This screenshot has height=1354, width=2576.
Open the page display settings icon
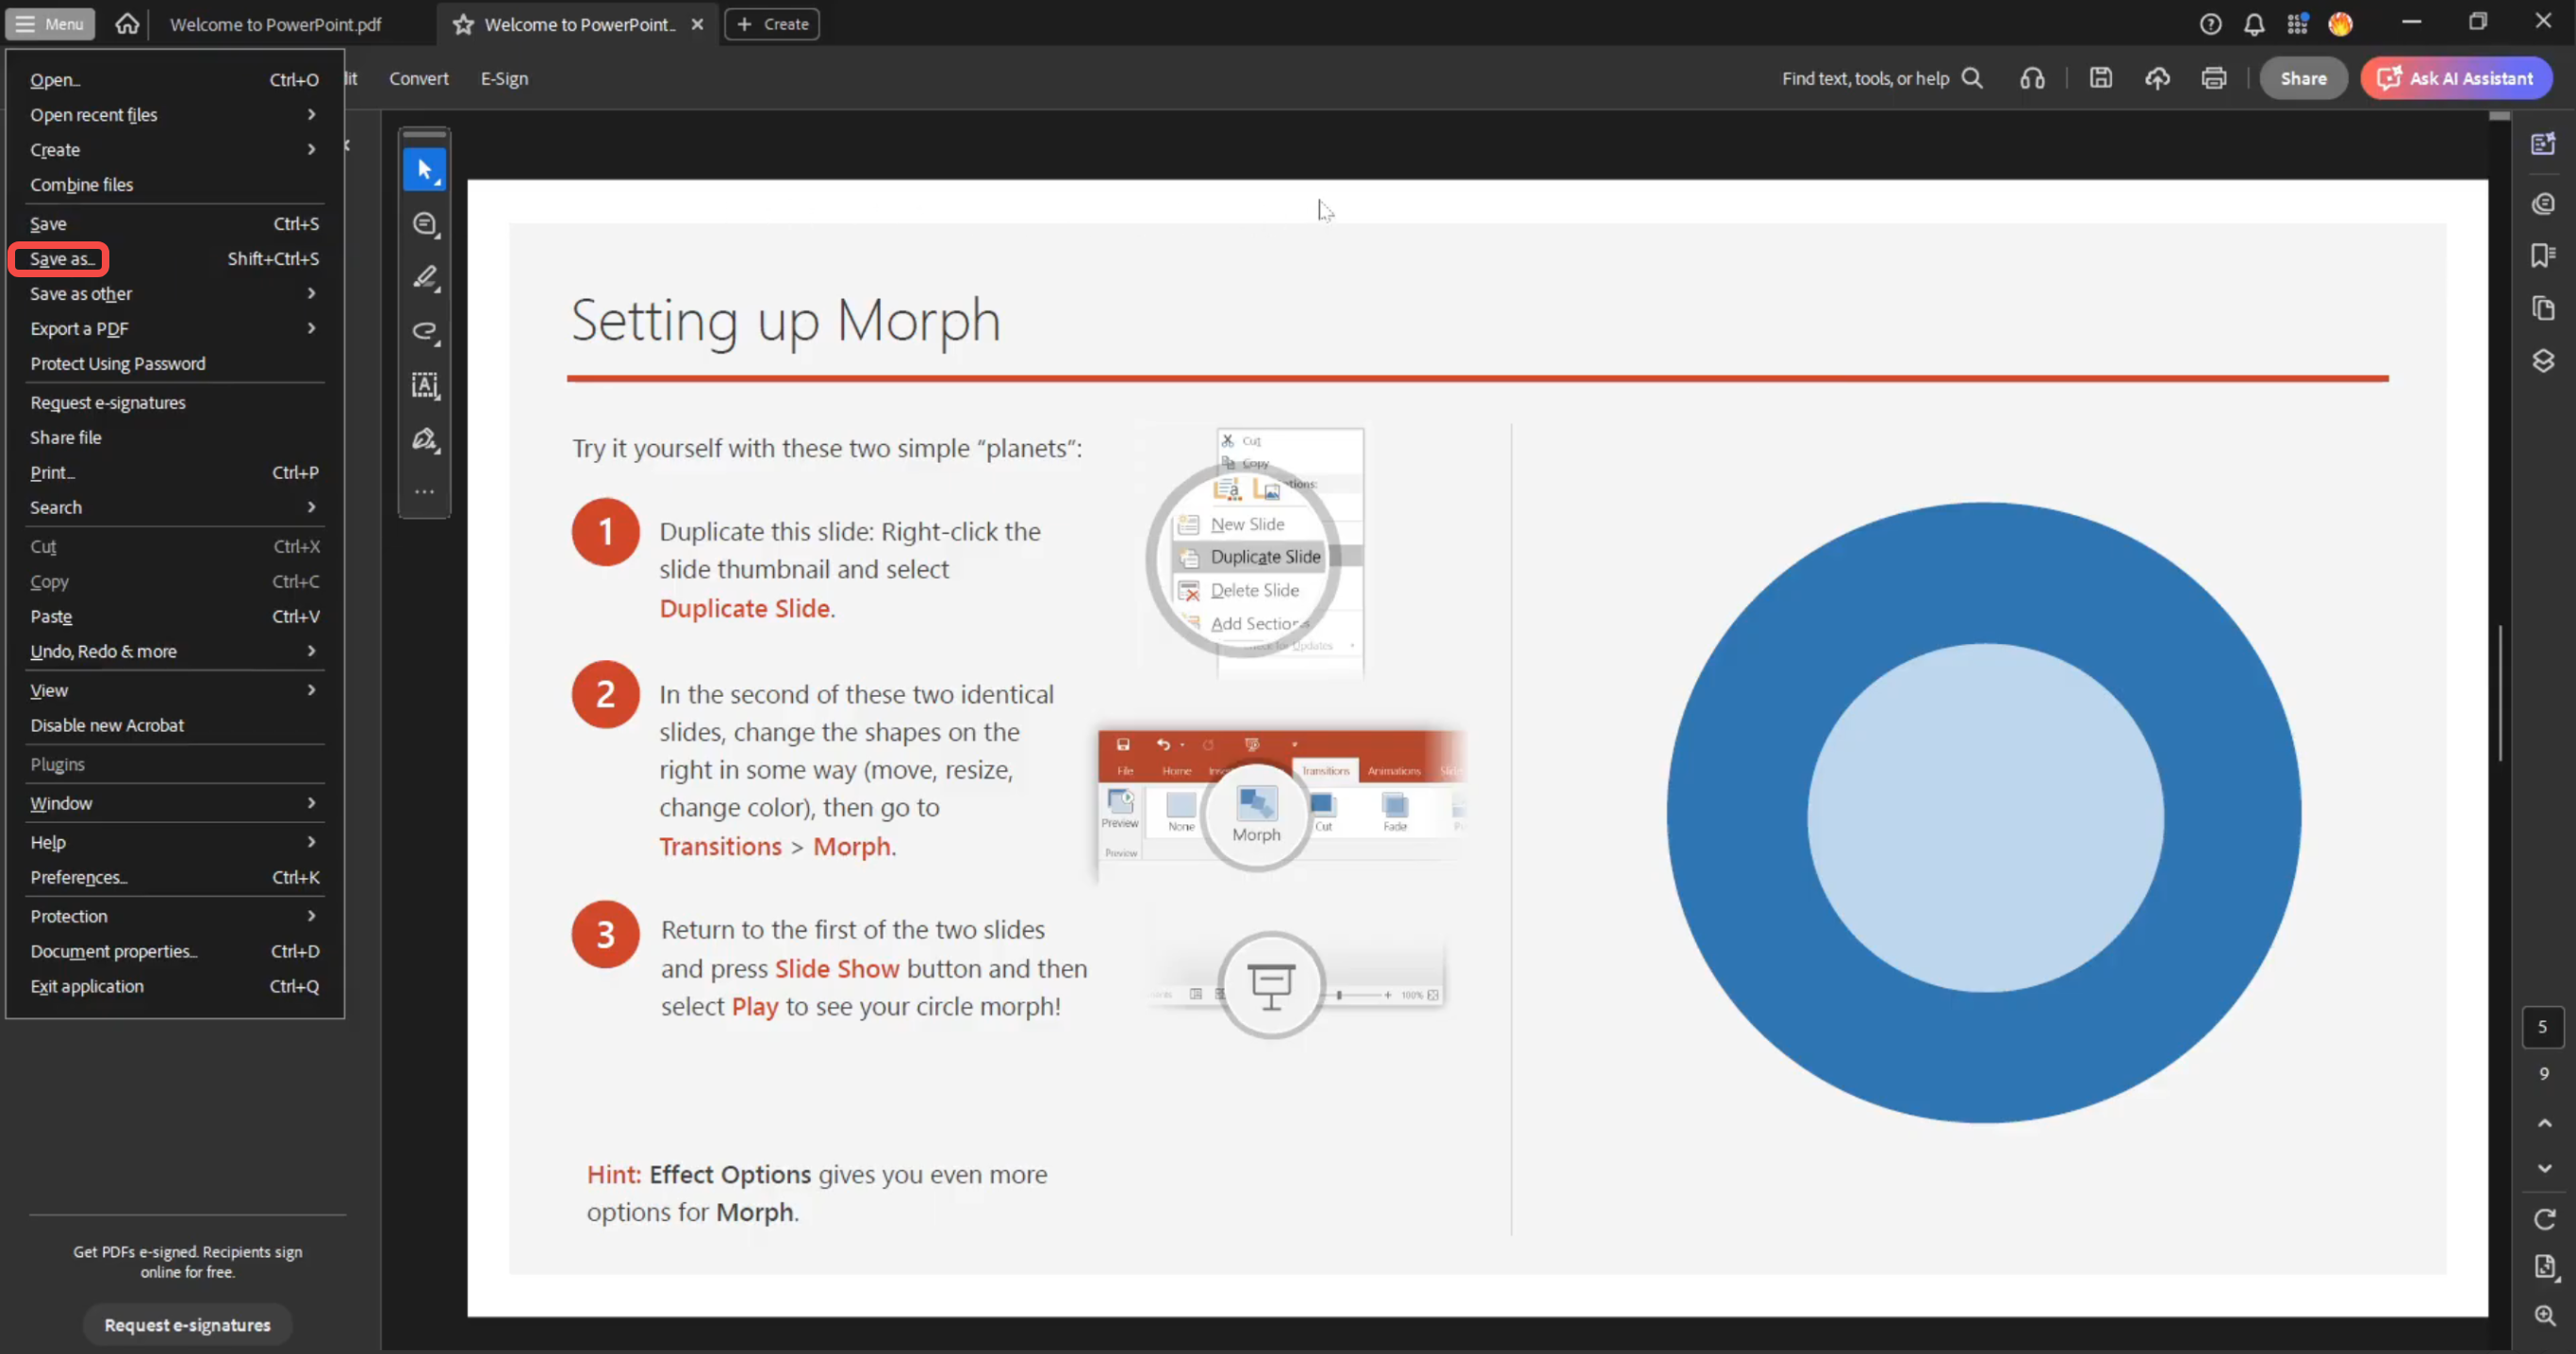coord(2546,1268)
